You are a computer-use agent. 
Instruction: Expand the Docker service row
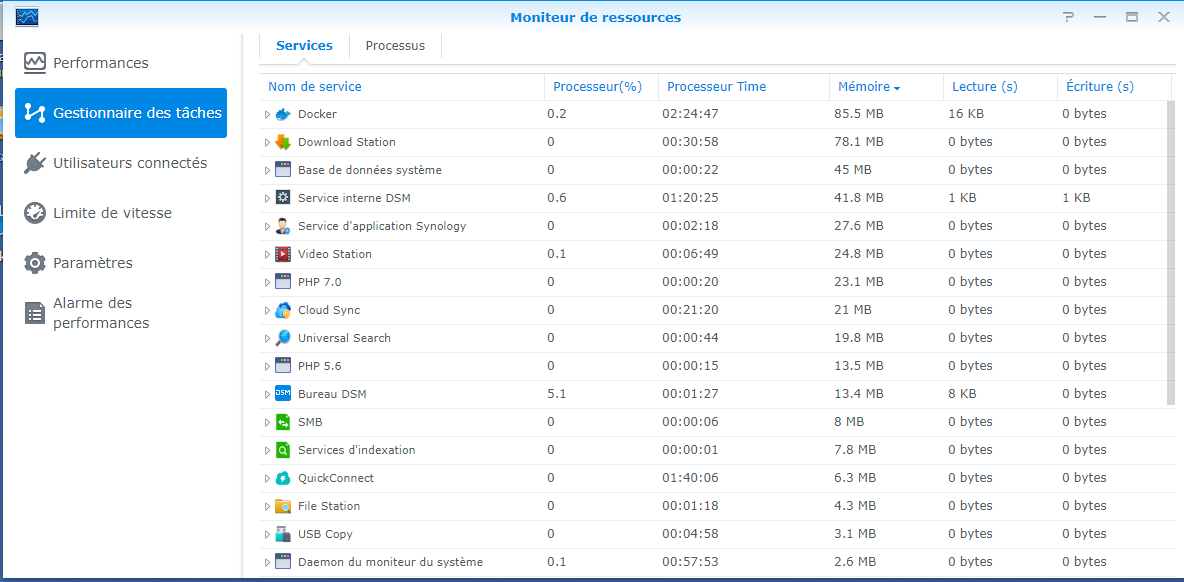point(267,114)
